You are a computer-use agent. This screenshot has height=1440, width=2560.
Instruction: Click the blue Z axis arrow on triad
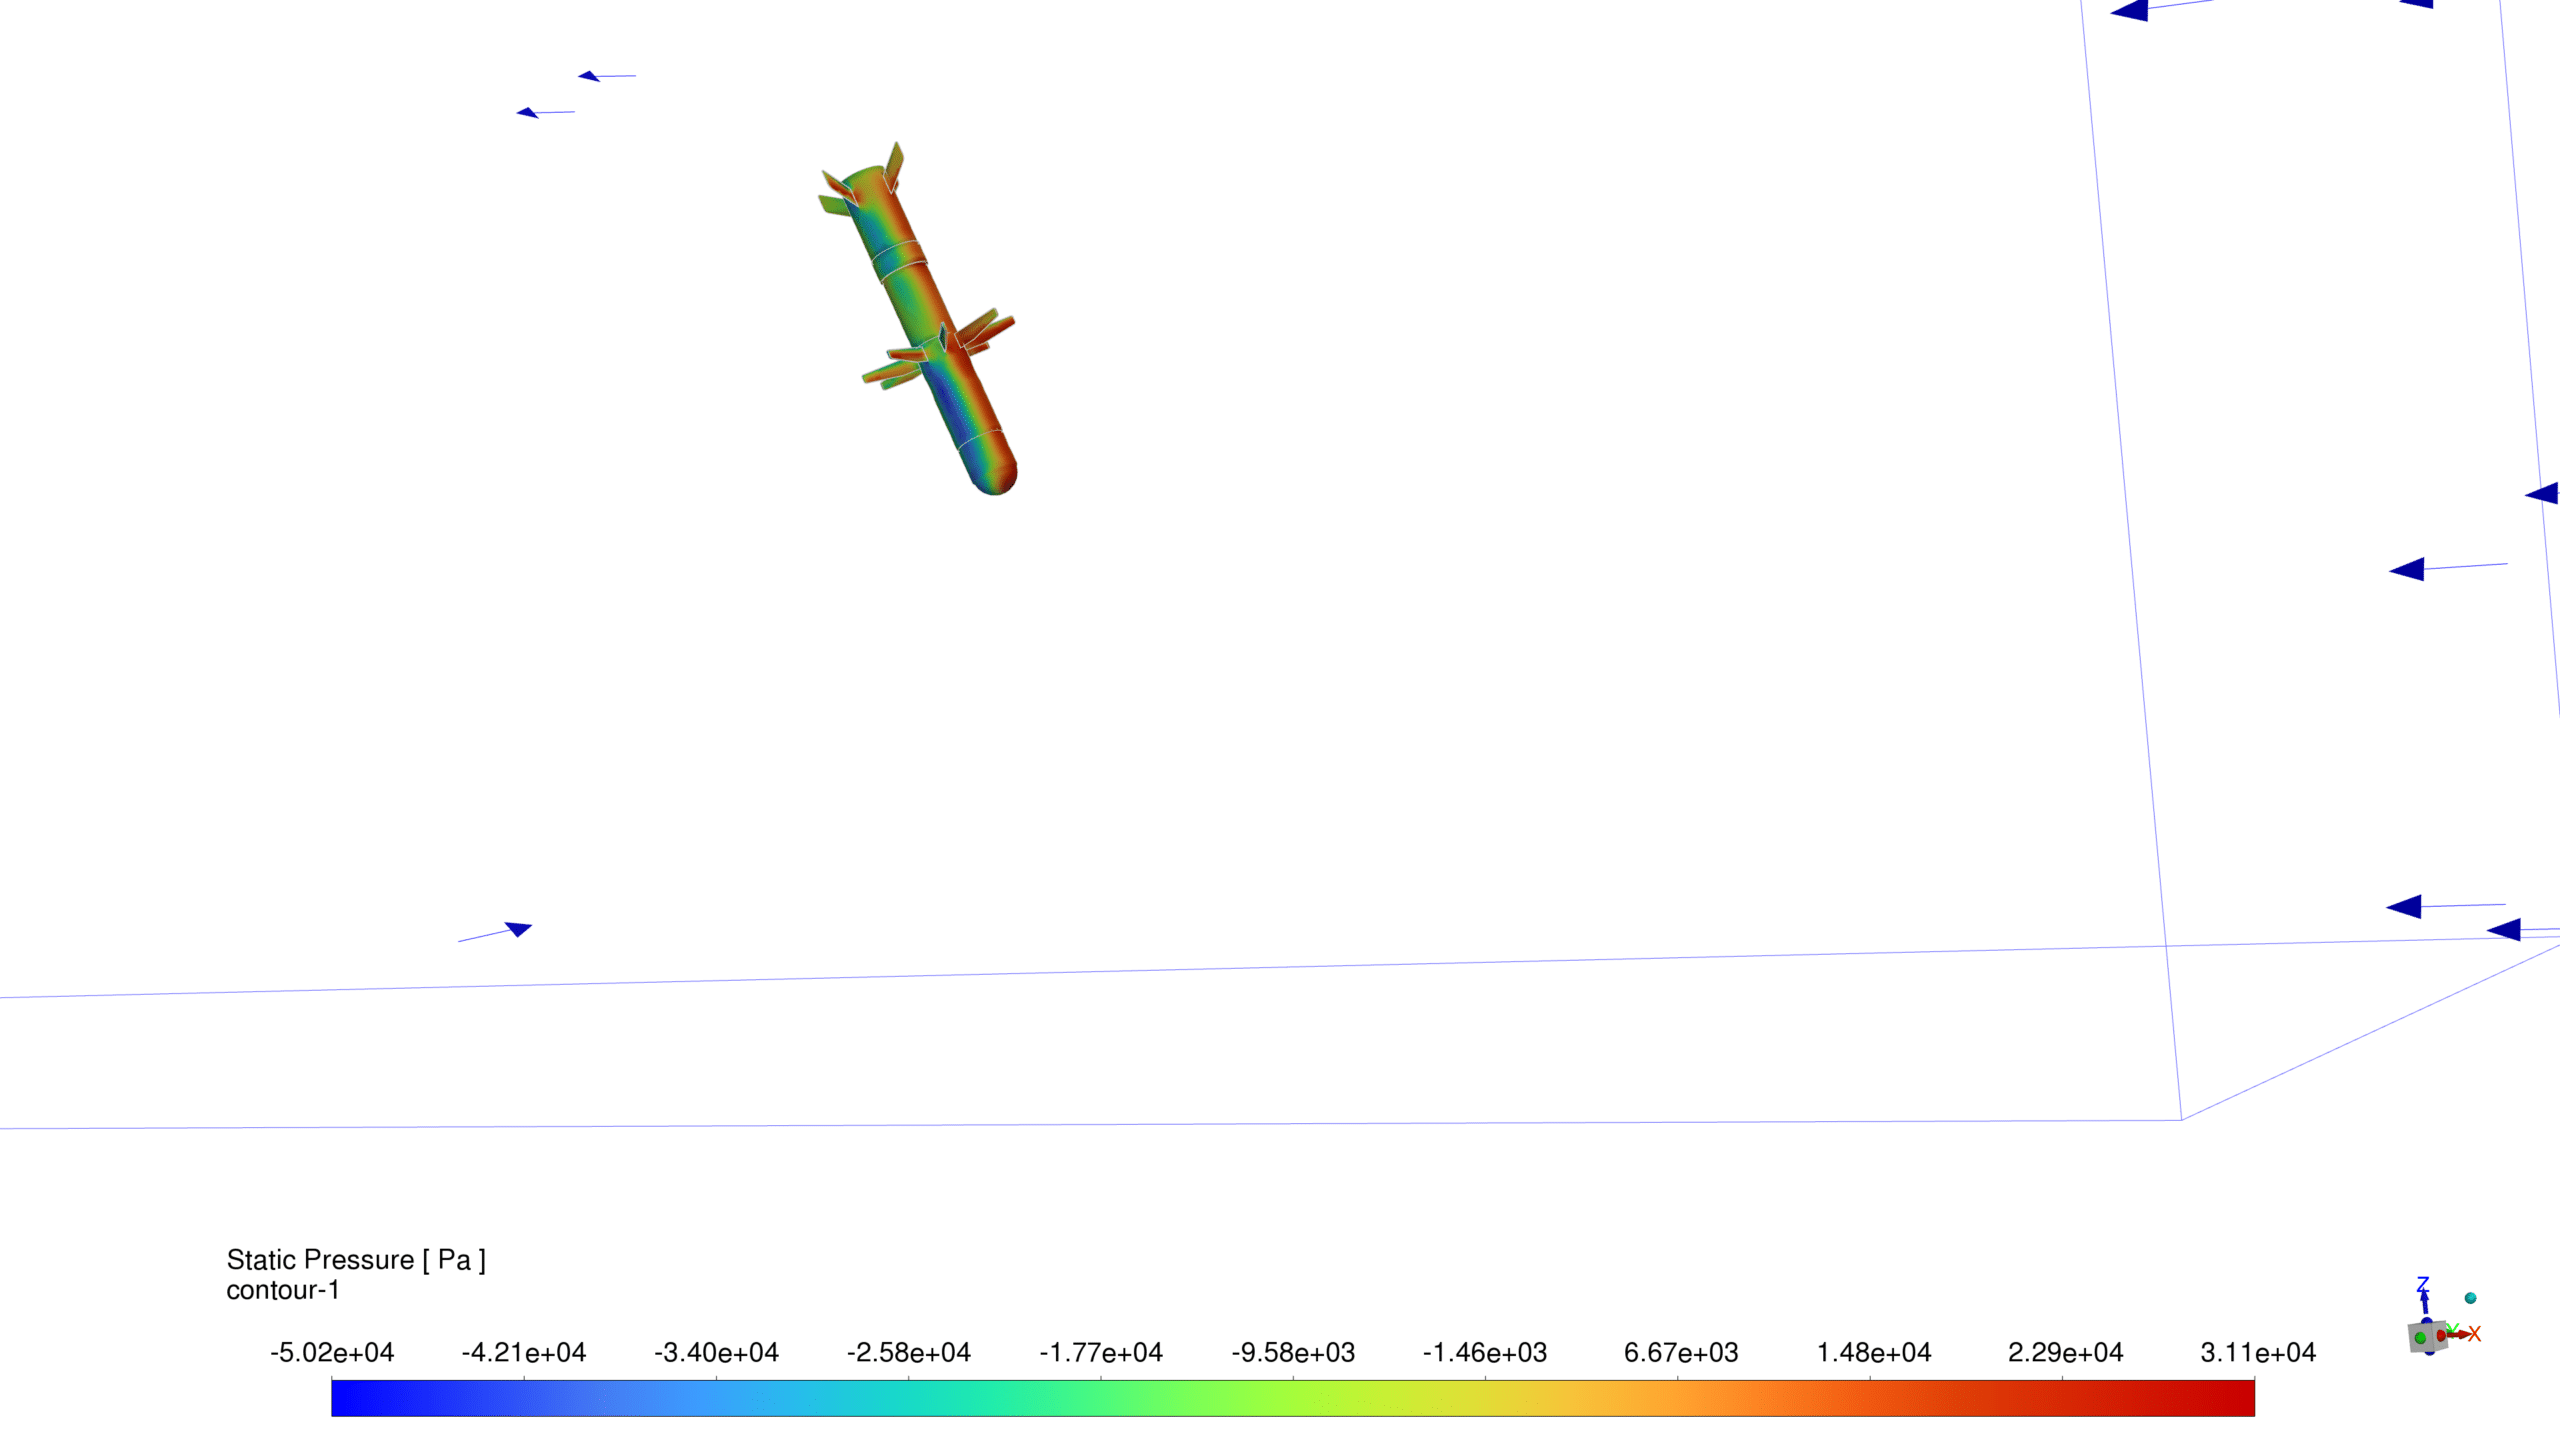2423,1298
